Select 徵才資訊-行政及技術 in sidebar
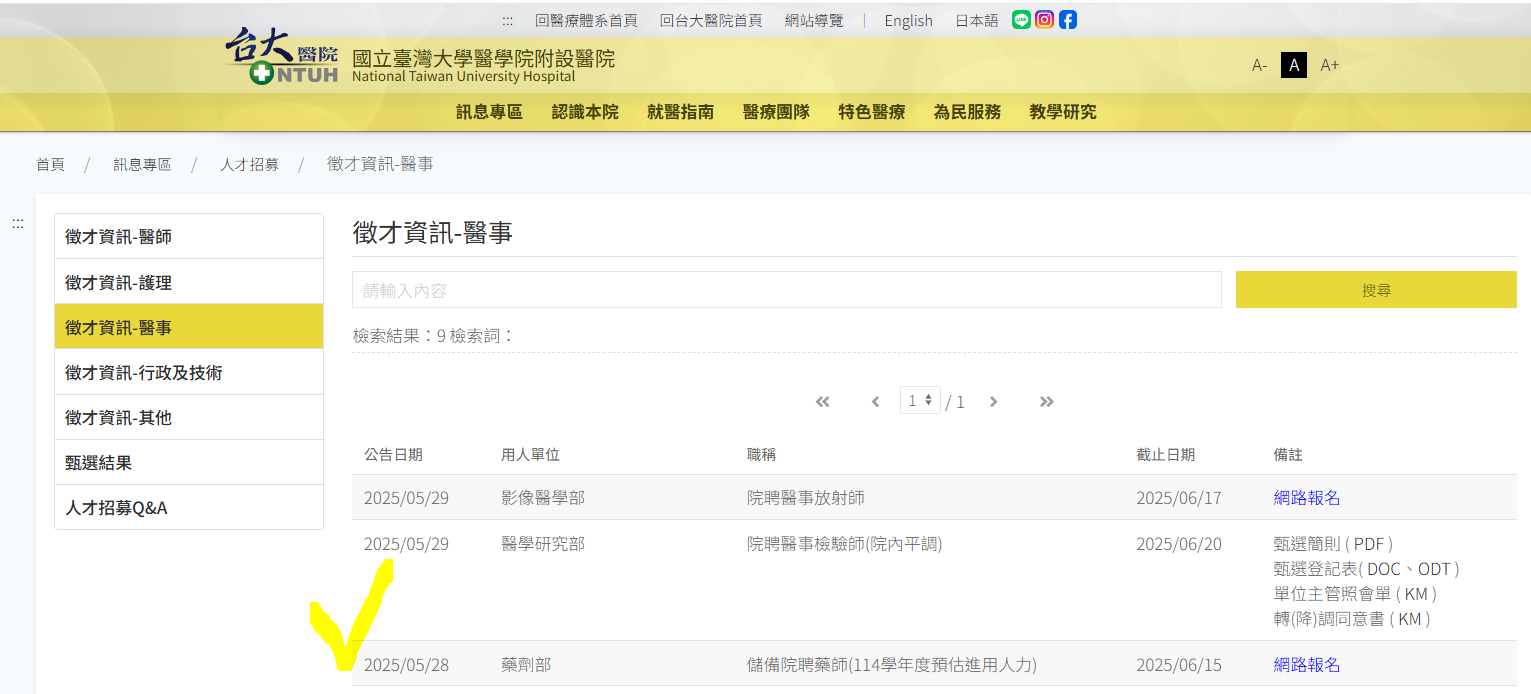 (x=189, y=372)
